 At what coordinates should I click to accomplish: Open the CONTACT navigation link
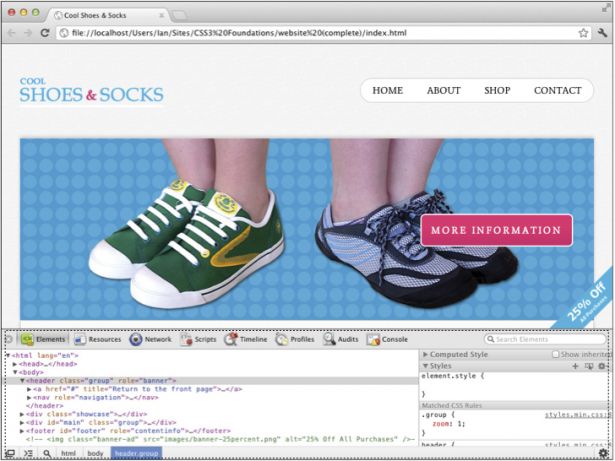557,91
